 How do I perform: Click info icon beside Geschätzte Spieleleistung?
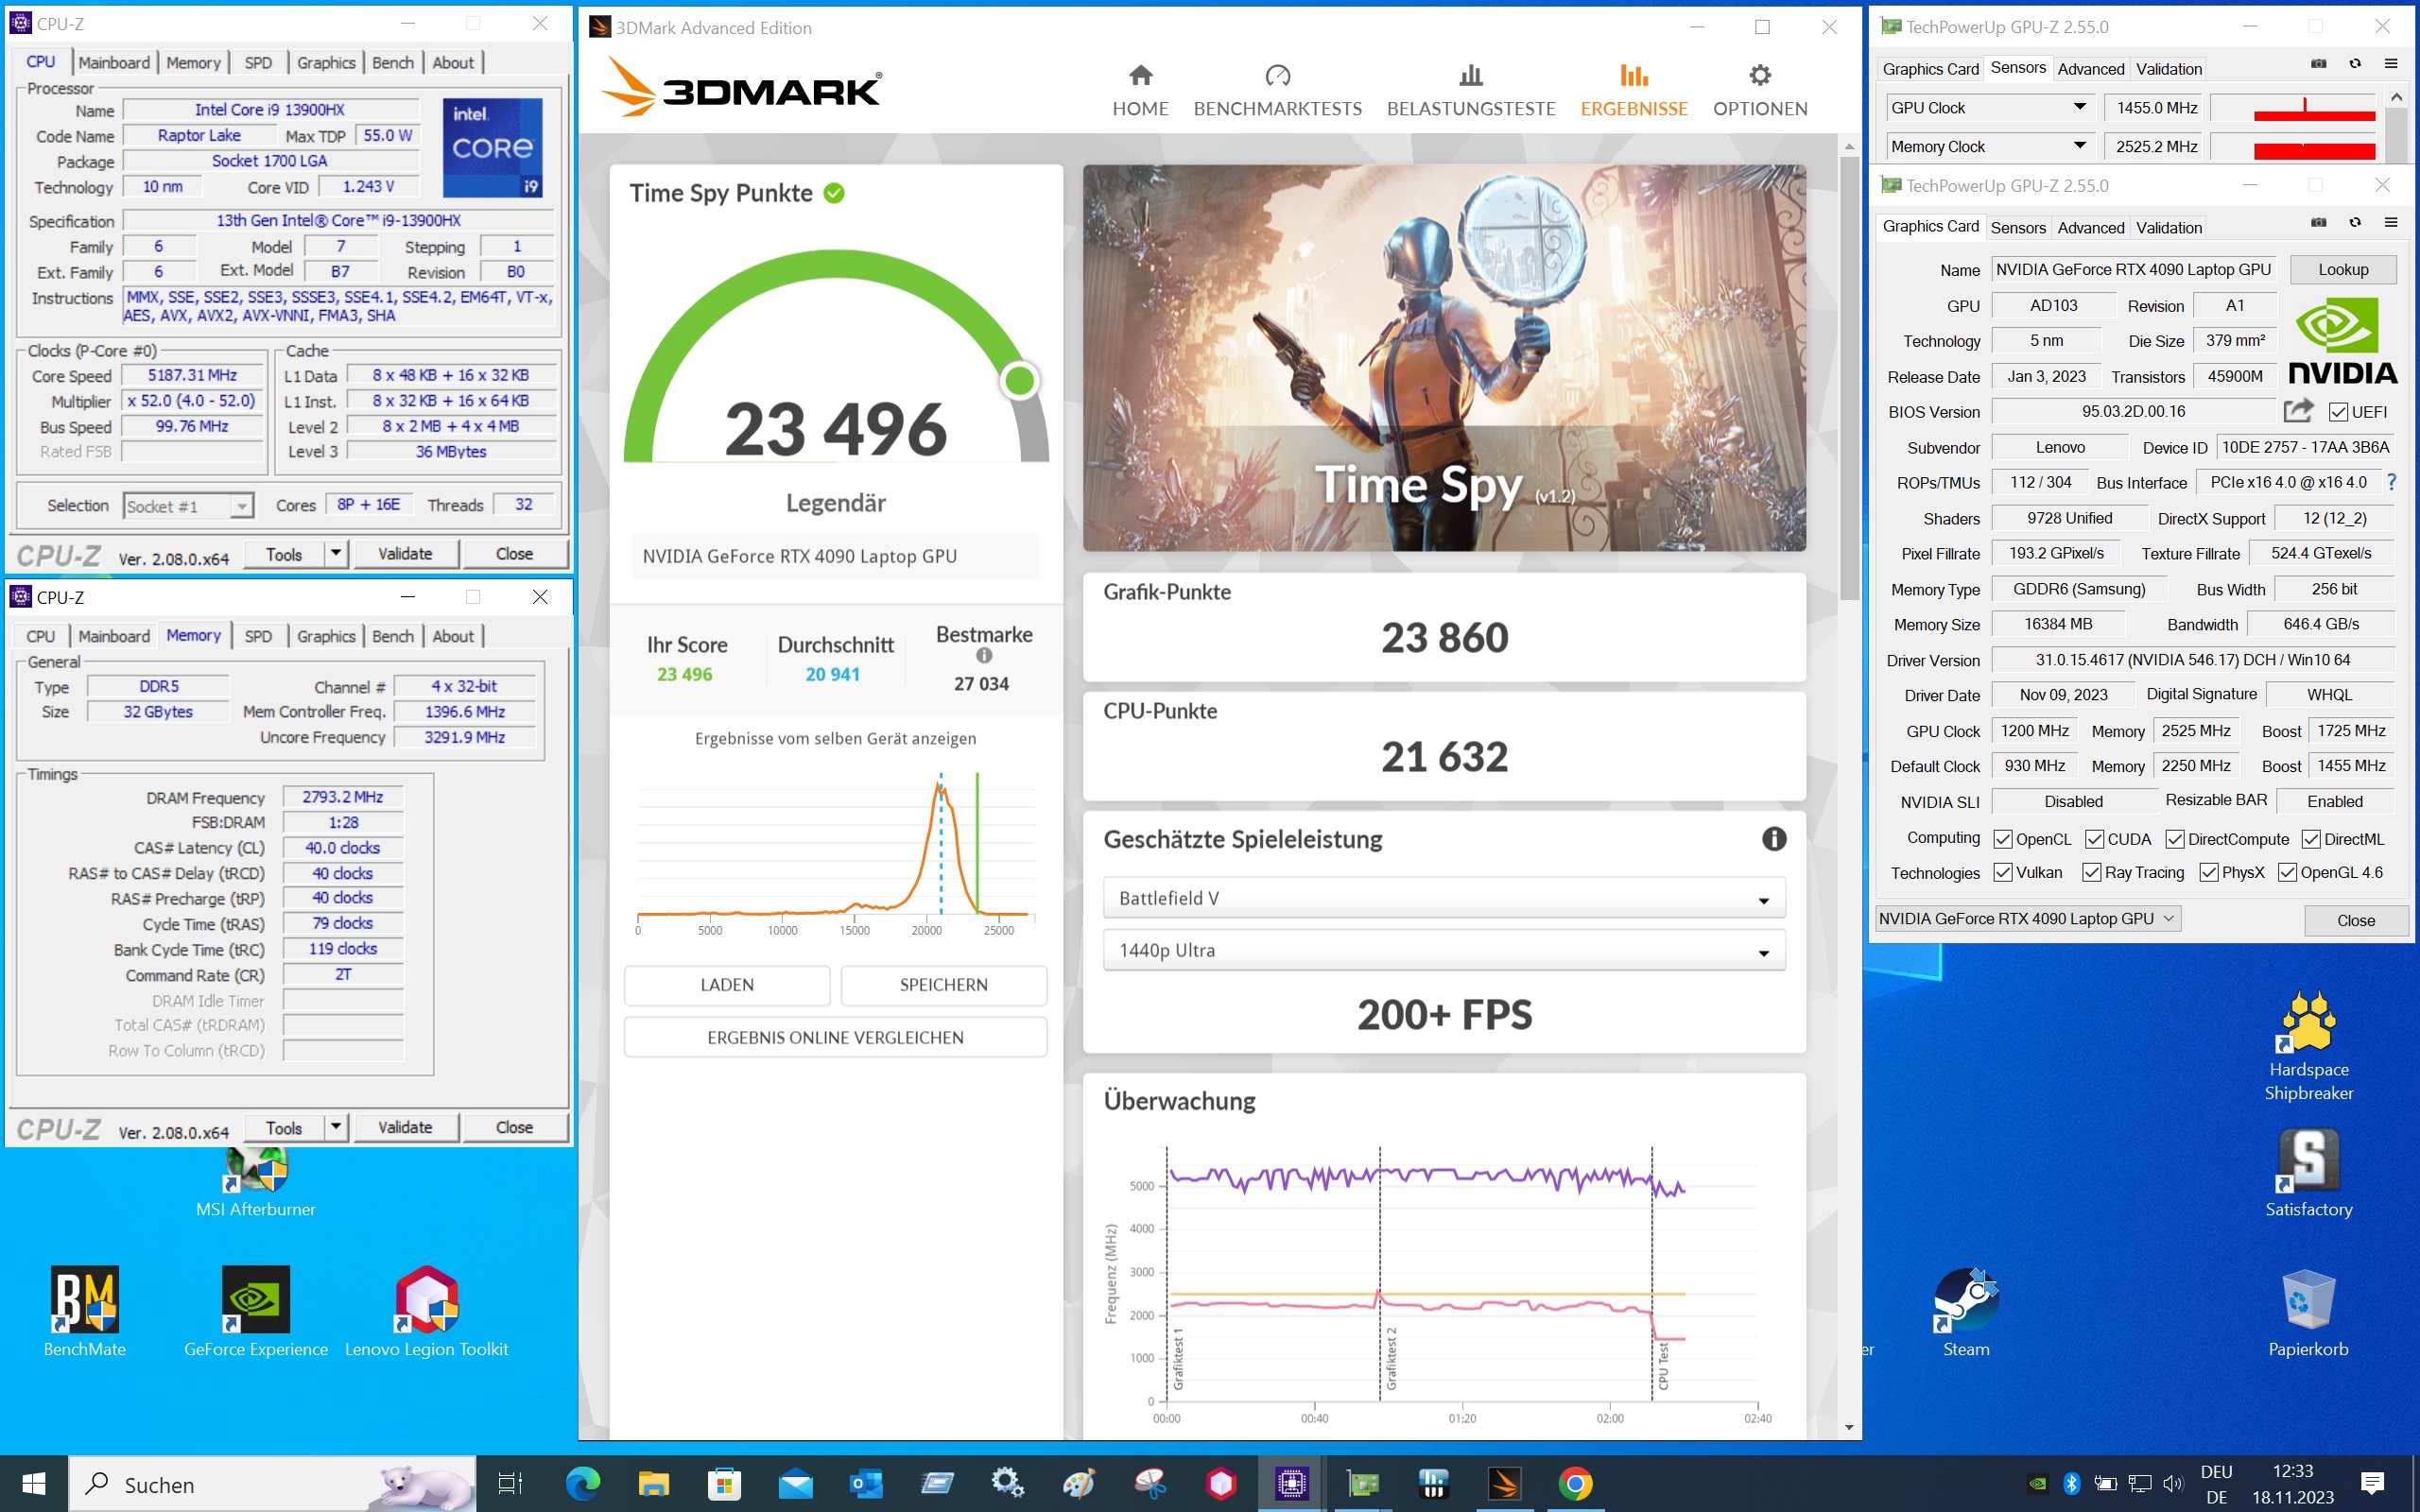(x=1774, y=839)
